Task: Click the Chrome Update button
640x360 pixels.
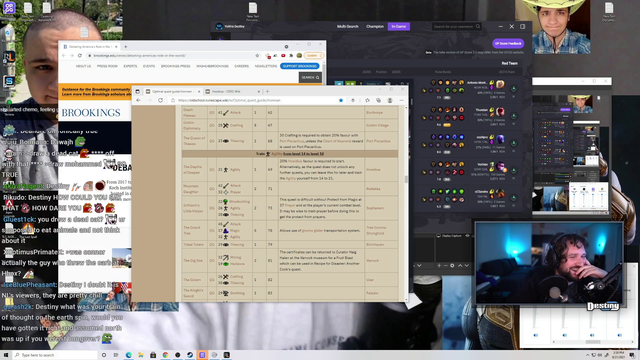Action: pyautogui.click(x=313, y=56)
